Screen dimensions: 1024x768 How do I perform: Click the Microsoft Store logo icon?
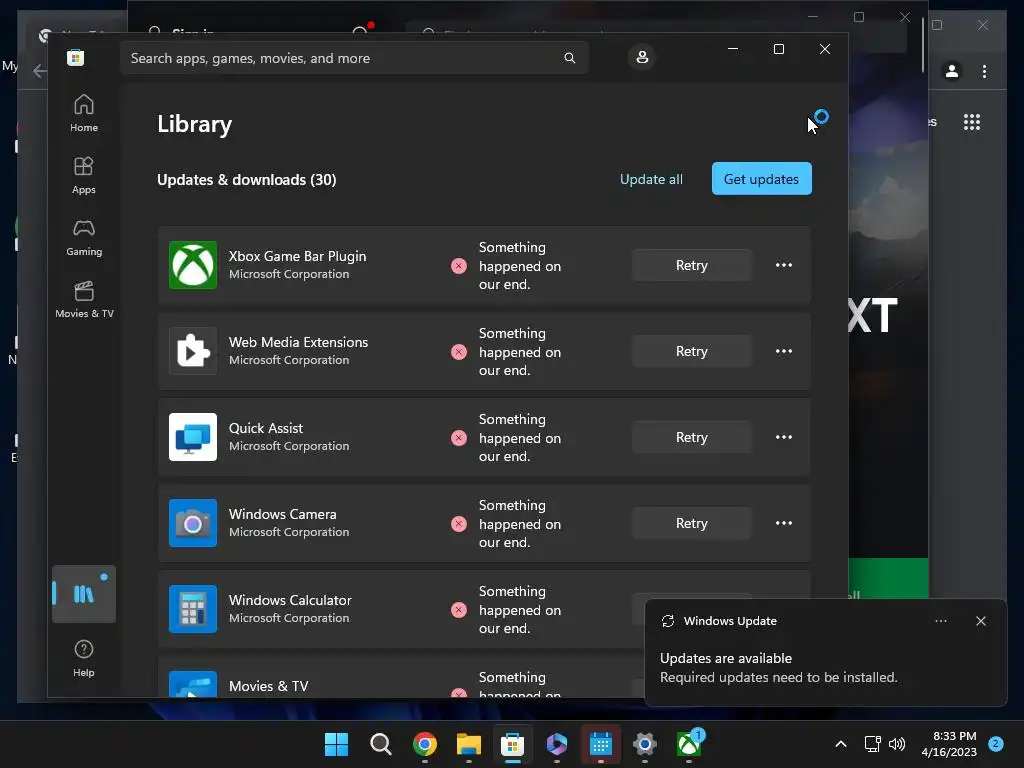click(76, 57)
